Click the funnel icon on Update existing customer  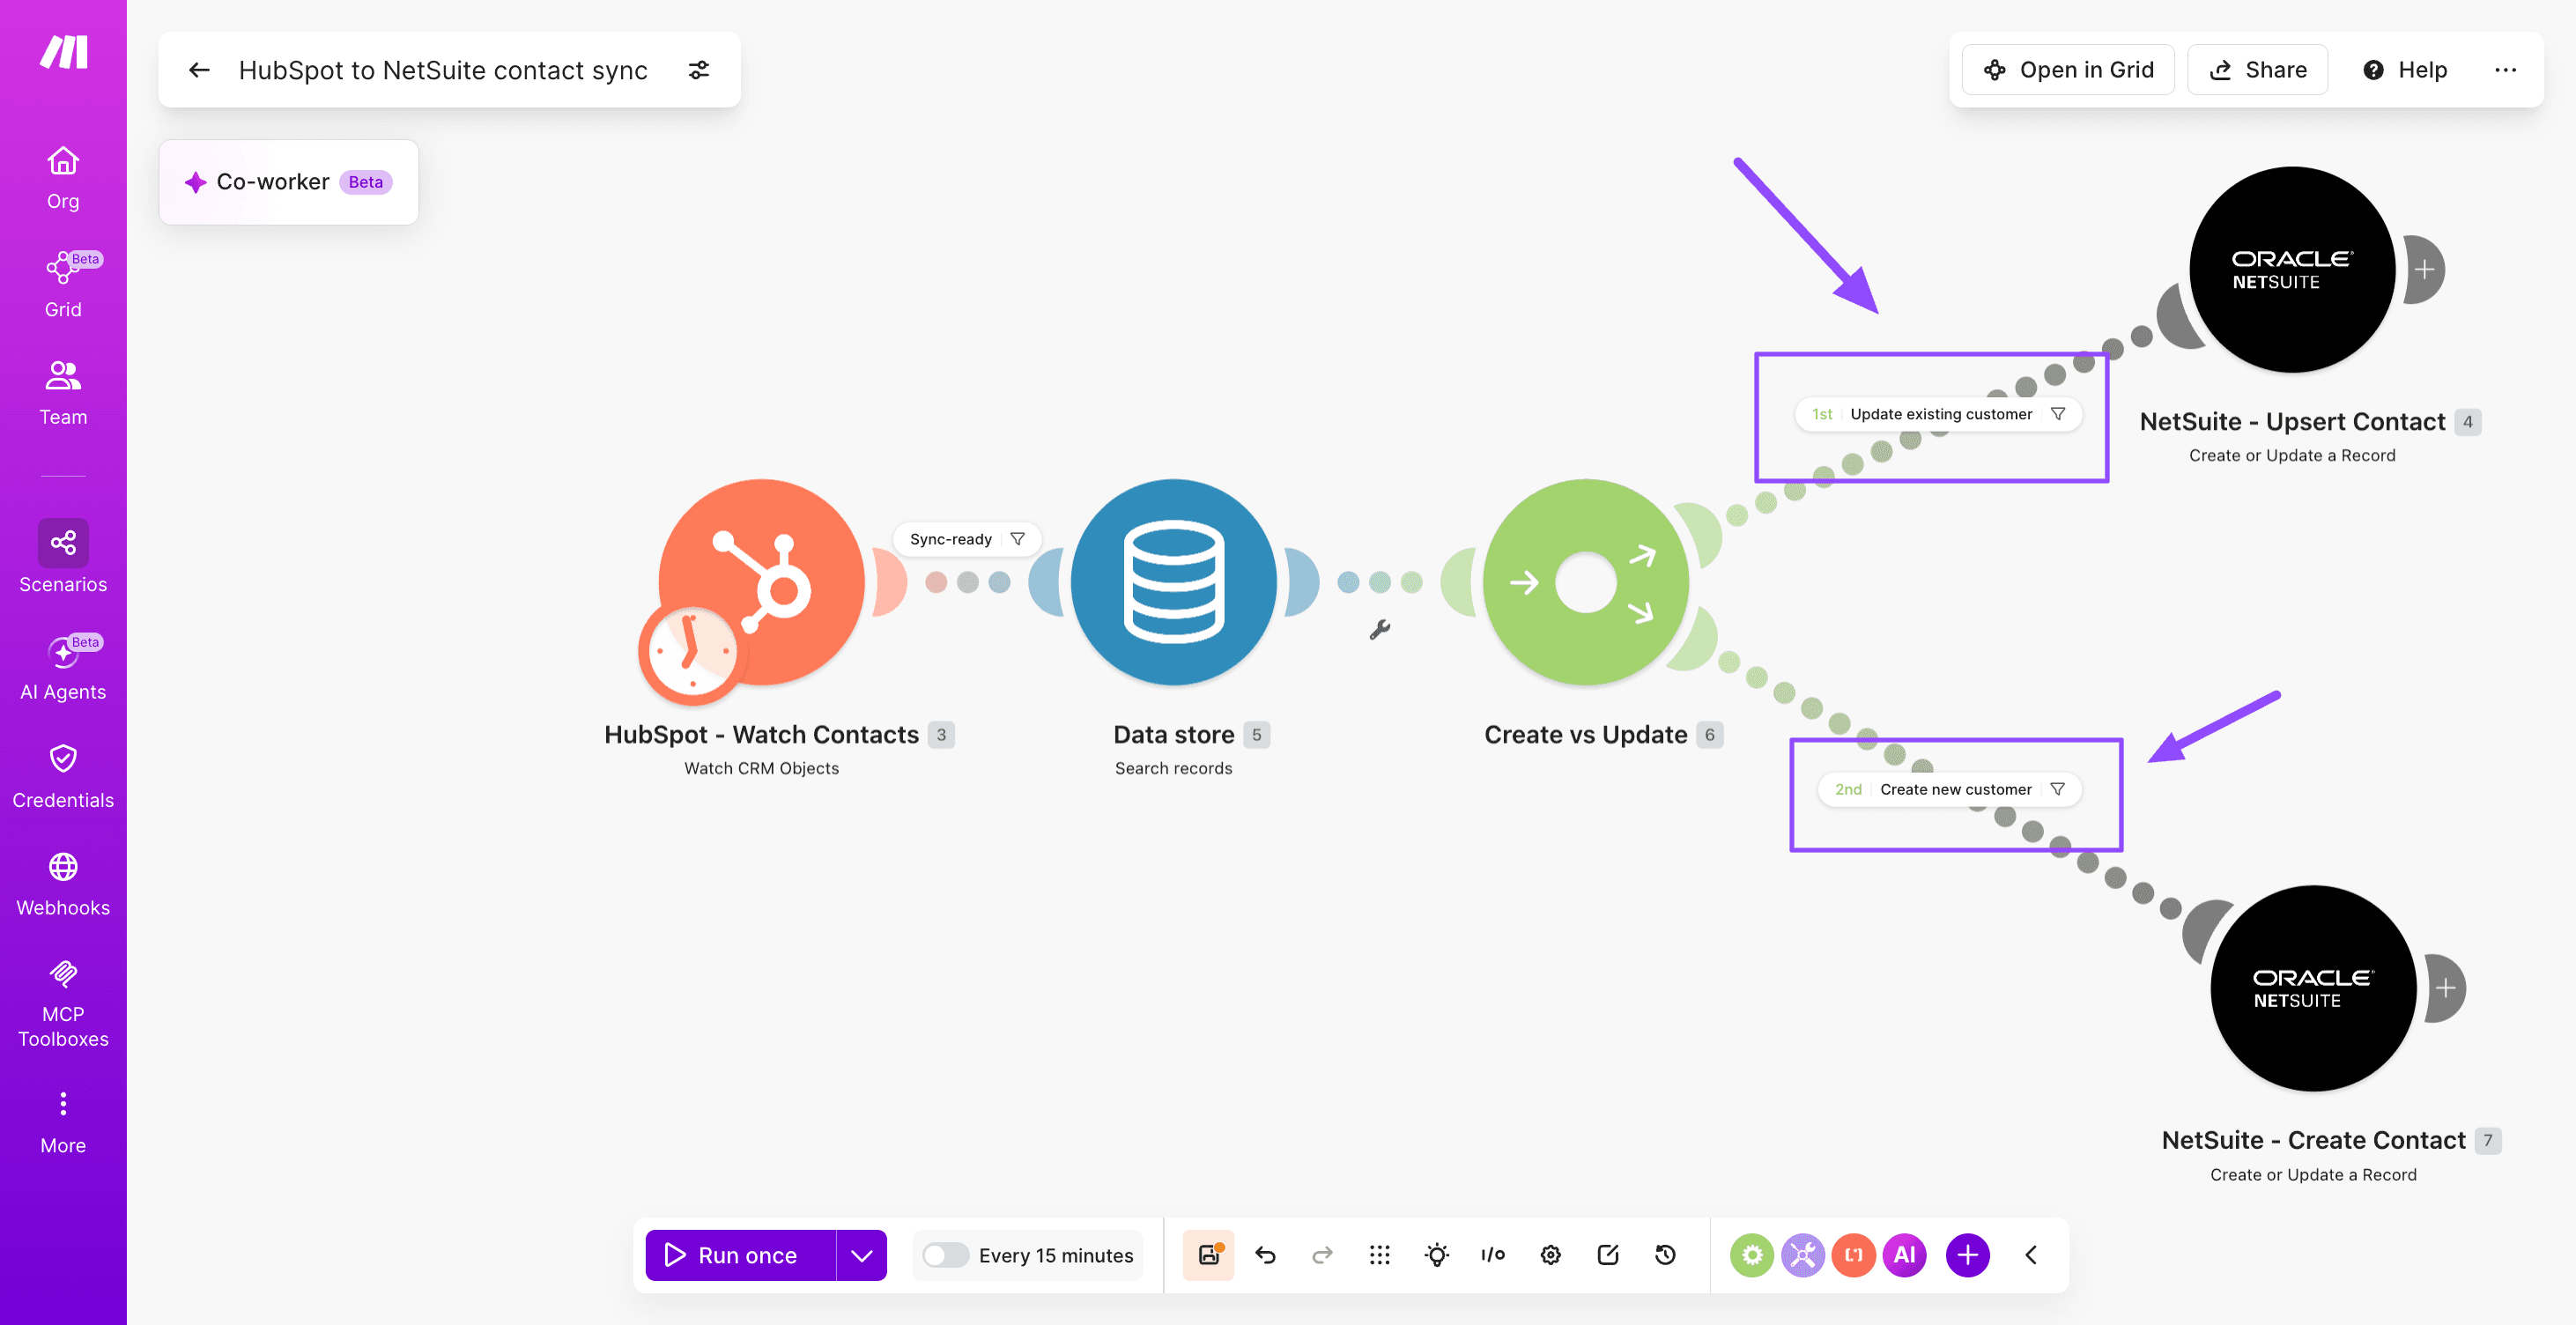pos(2058,414)
